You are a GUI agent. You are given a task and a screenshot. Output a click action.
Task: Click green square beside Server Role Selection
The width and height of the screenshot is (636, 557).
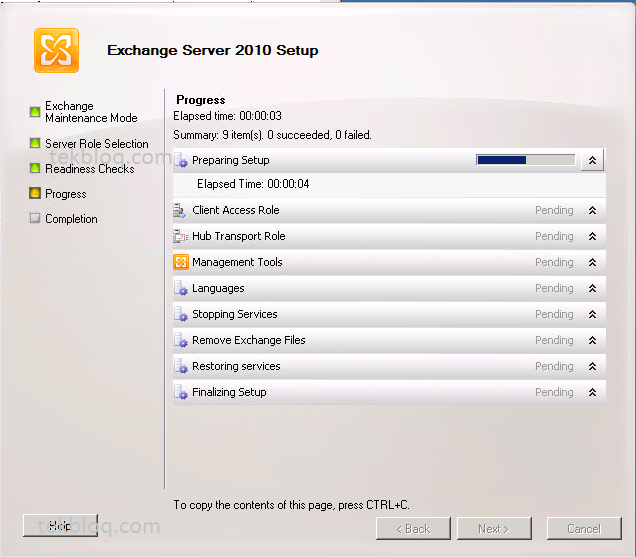[x=35, y=143]
